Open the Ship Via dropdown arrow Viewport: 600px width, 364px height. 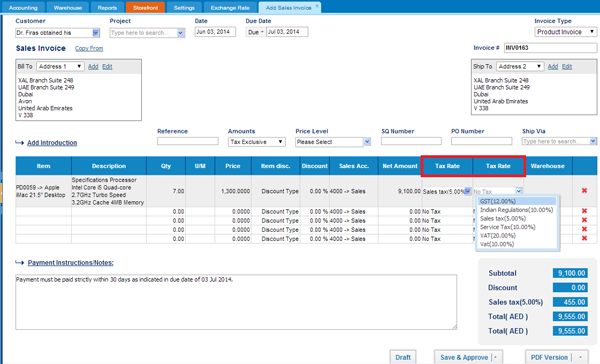(593, 142)
